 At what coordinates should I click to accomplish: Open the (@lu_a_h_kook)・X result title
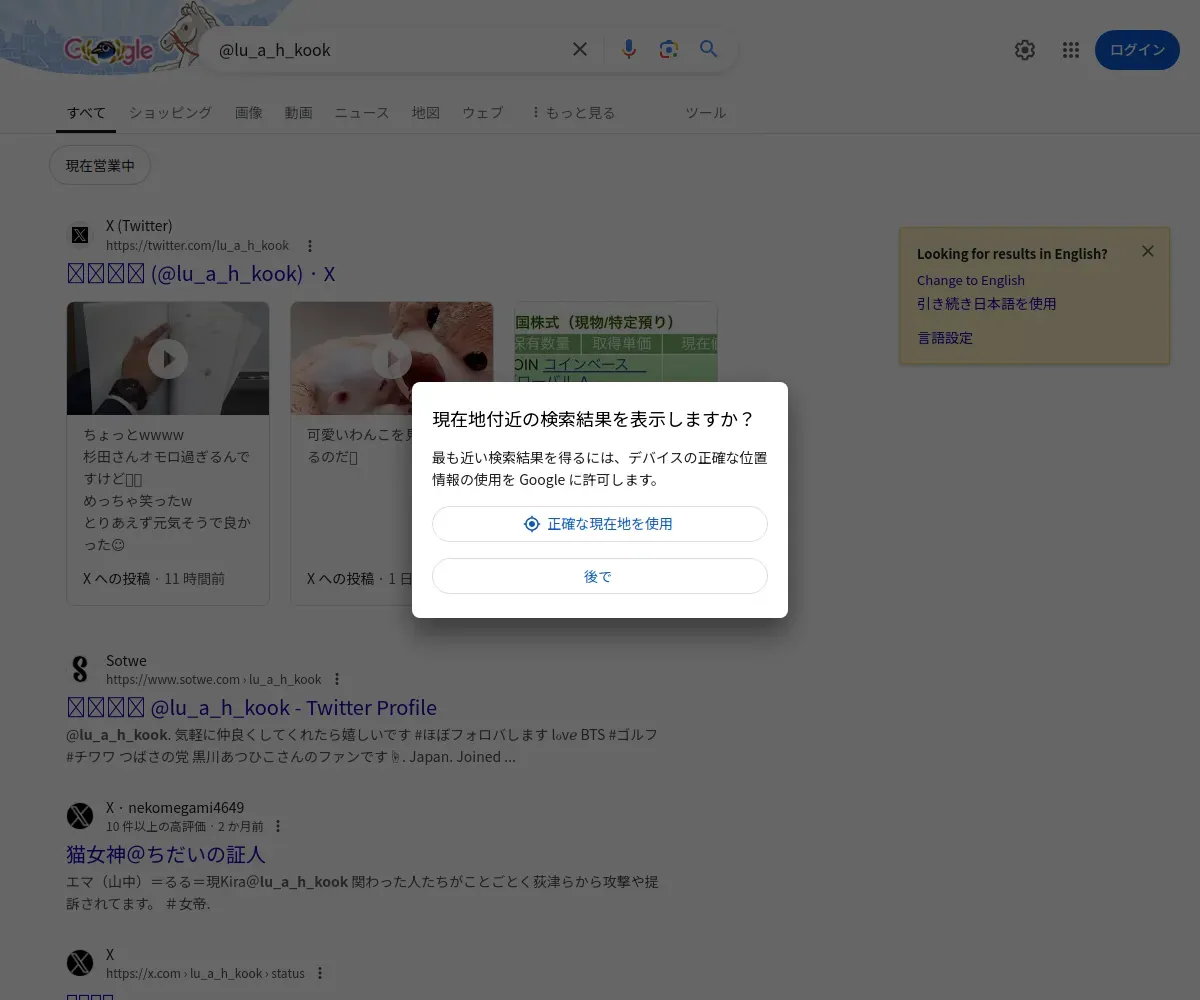201,274
